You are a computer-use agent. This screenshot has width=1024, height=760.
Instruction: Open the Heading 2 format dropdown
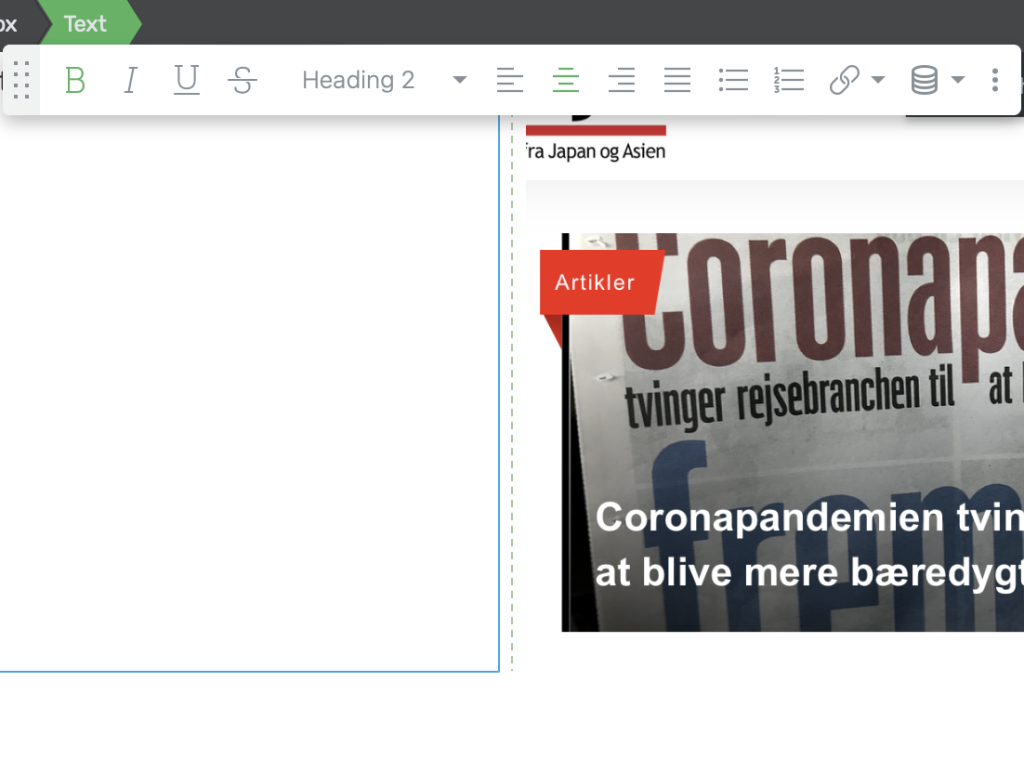pyautogui.click(x=384, y=80)
